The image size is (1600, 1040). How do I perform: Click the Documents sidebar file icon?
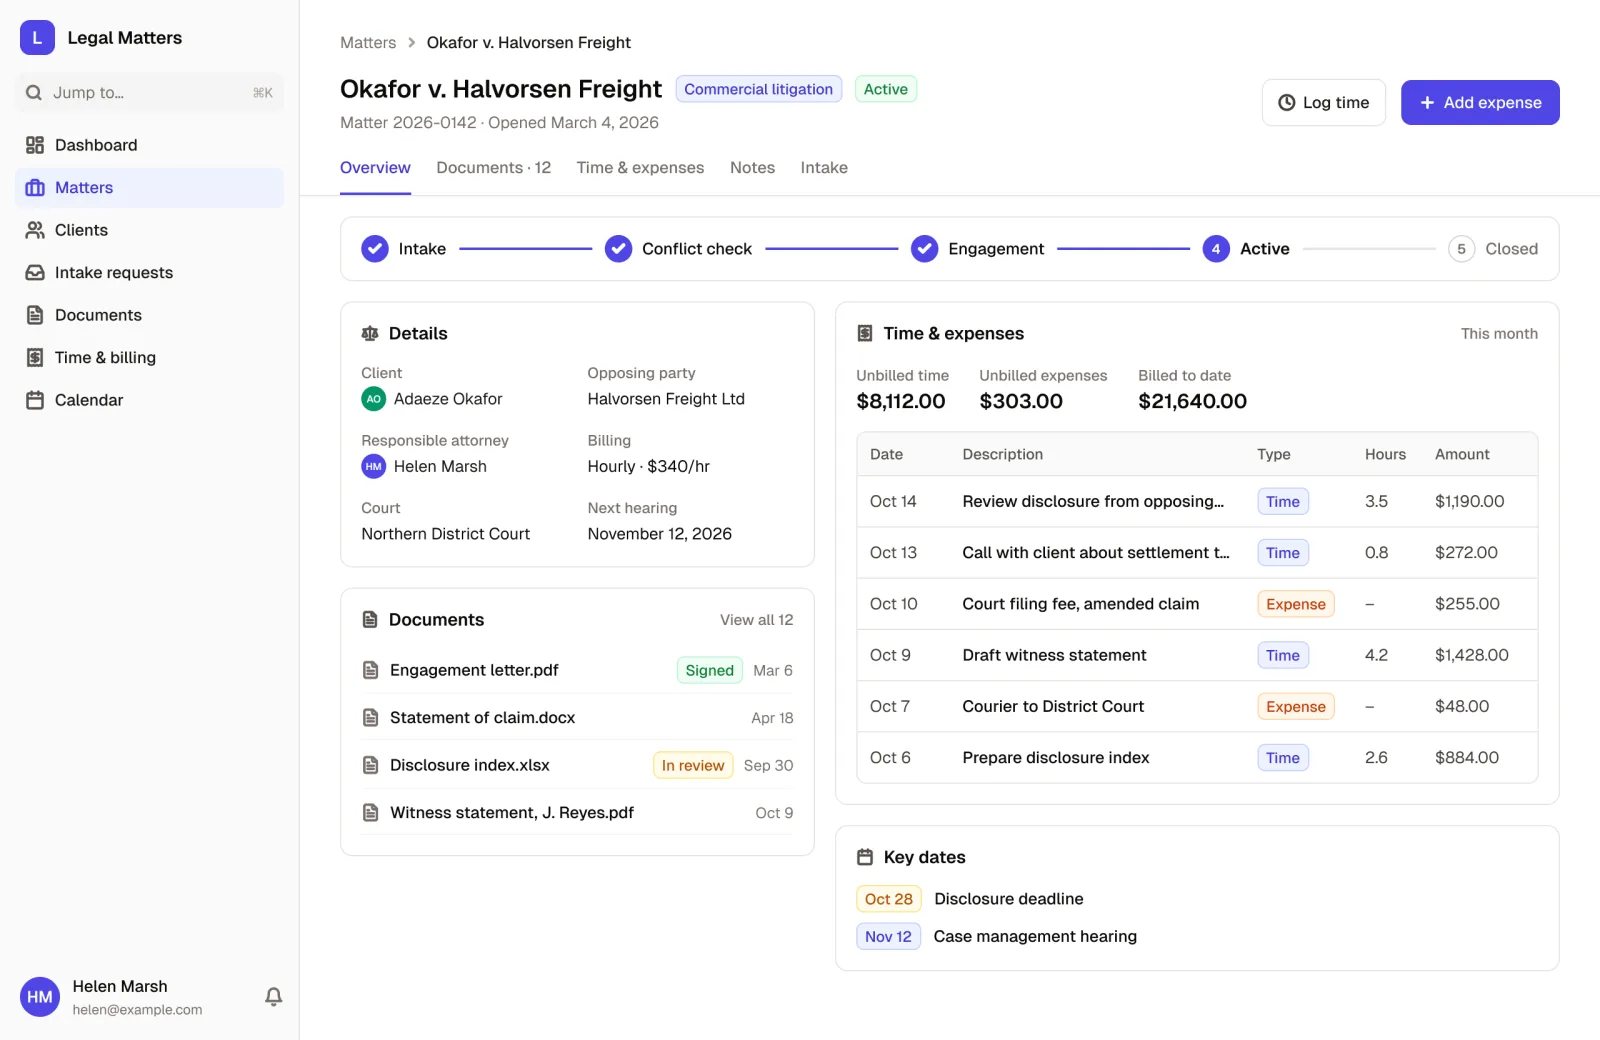click(35, 315)
